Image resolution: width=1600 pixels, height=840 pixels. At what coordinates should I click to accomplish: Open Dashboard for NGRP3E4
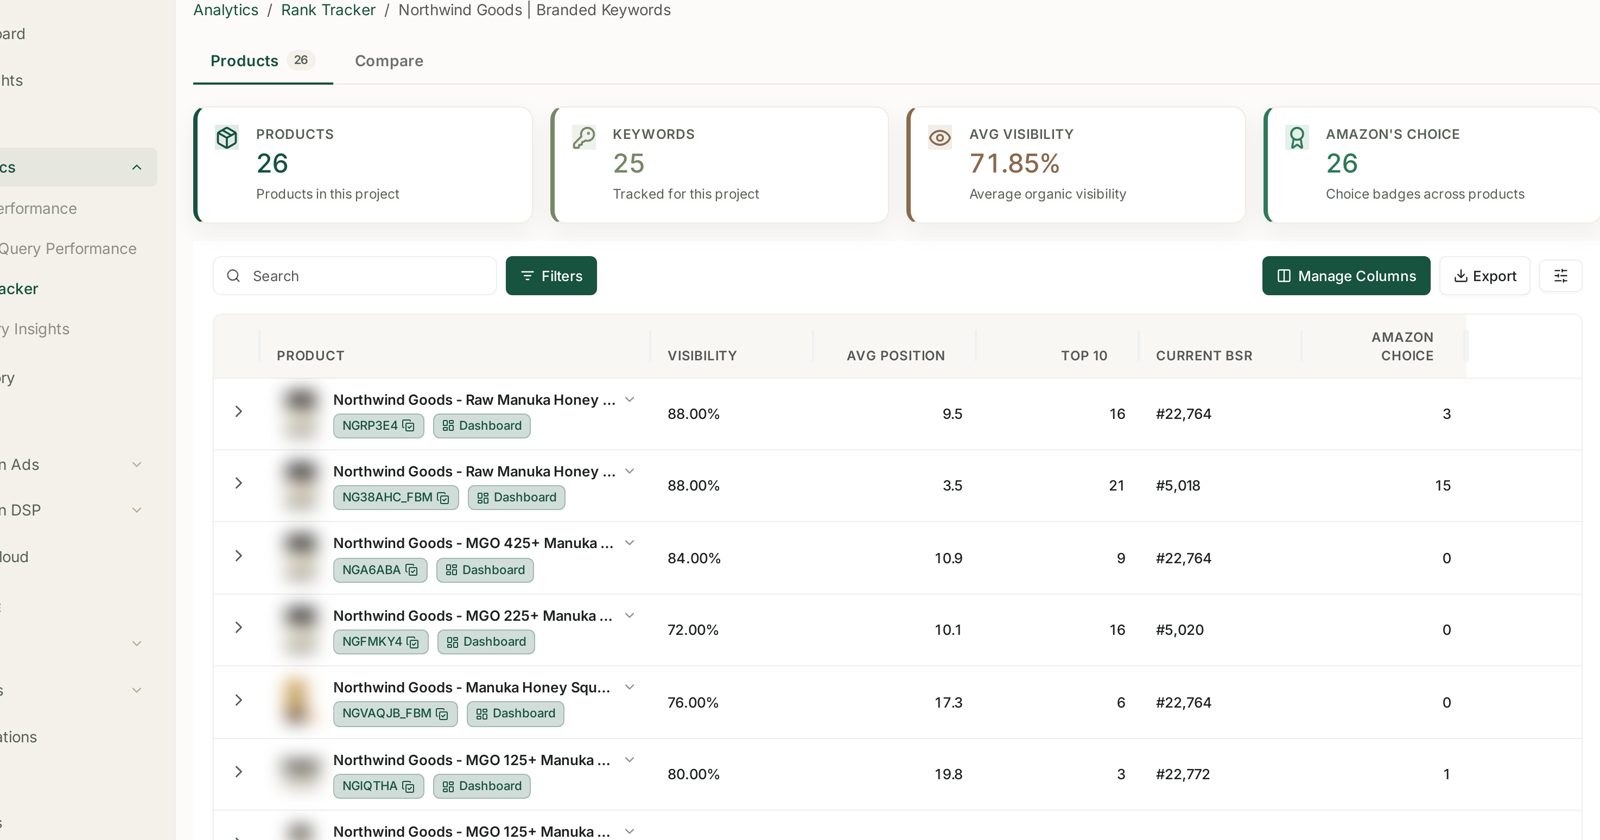(x=482, y=426)
